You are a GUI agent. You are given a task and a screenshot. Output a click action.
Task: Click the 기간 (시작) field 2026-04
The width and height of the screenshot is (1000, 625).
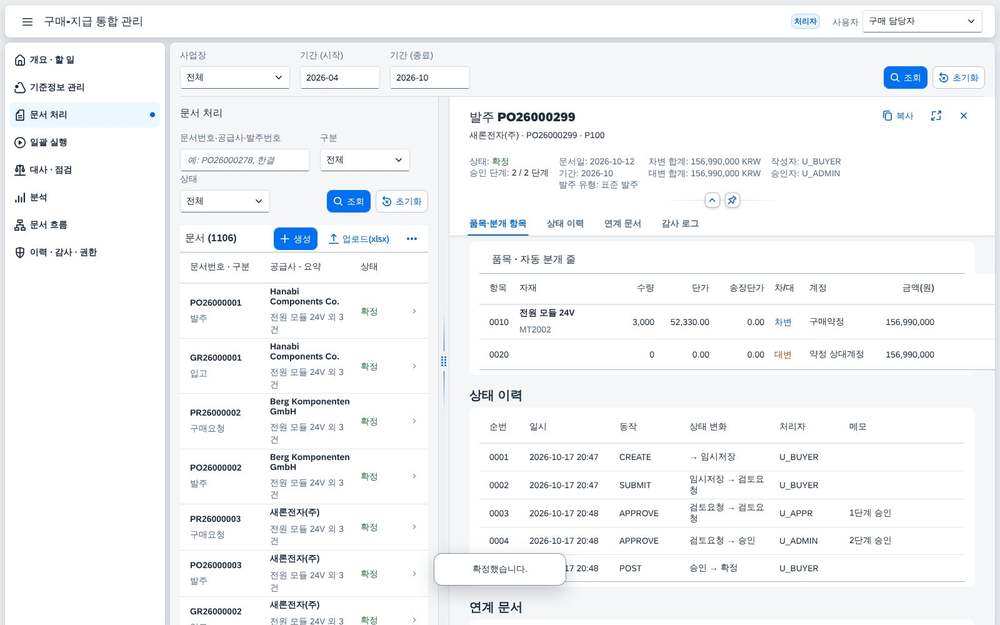pos(340,78)
